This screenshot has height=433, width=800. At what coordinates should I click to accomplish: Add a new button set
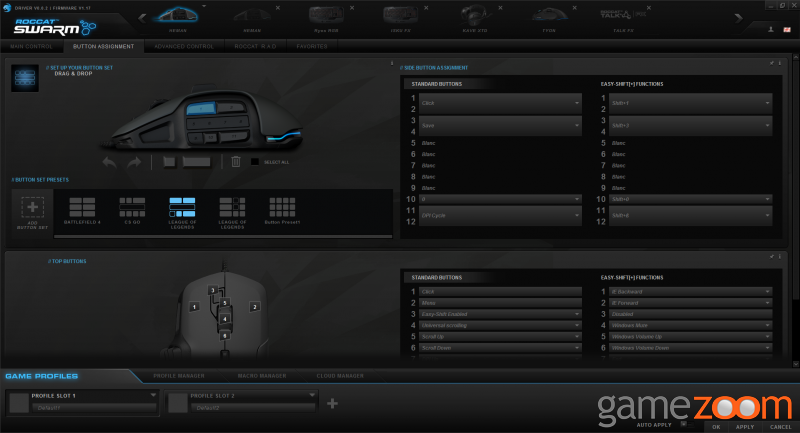click(x=32, y=212)
